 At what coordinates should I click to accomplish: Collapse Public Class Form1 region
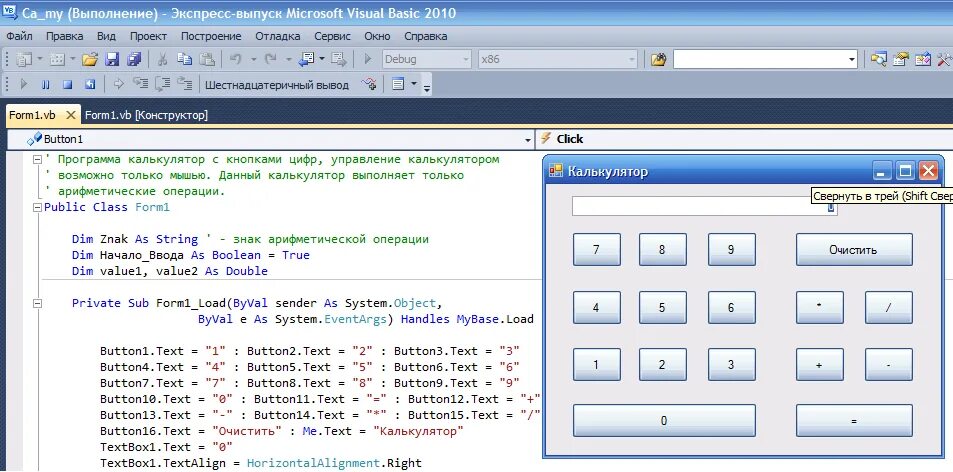37,207
